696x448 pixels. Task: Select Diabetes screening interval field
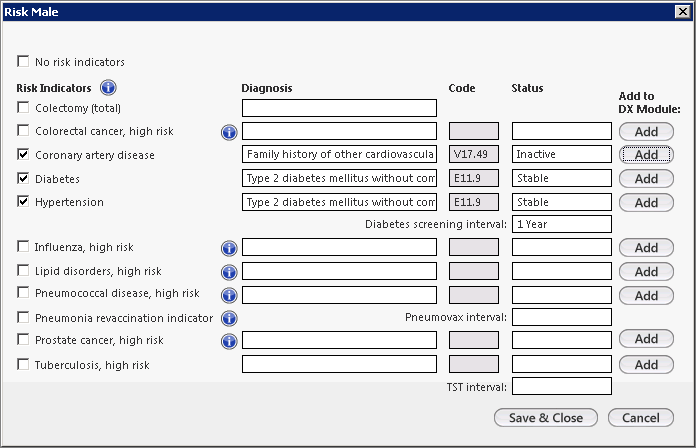coord(561,225)
